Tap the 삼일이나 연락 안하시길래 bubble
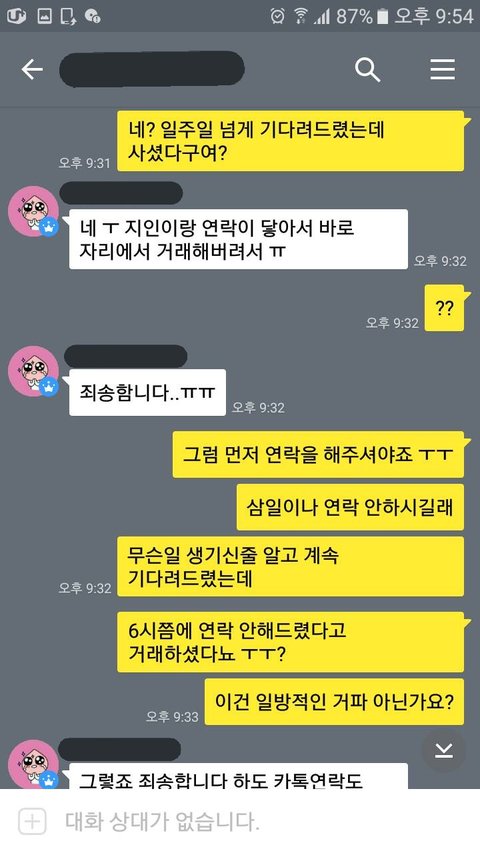The image size is (480, 853). pyautogui.click(x=350, y=507)
